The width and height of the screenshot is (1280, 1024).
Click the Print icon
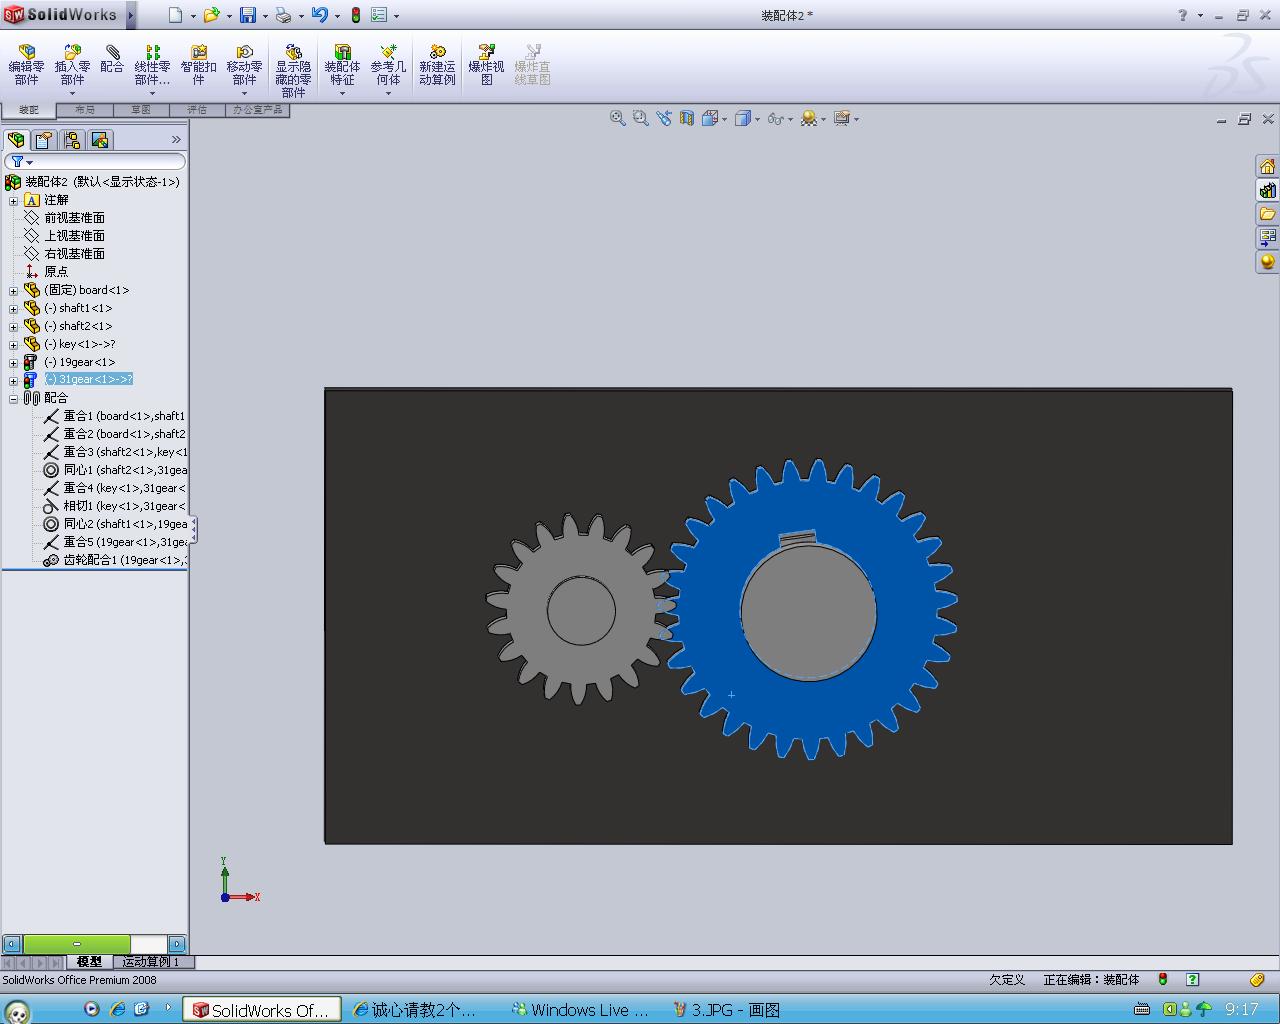[x=284, y=15]
